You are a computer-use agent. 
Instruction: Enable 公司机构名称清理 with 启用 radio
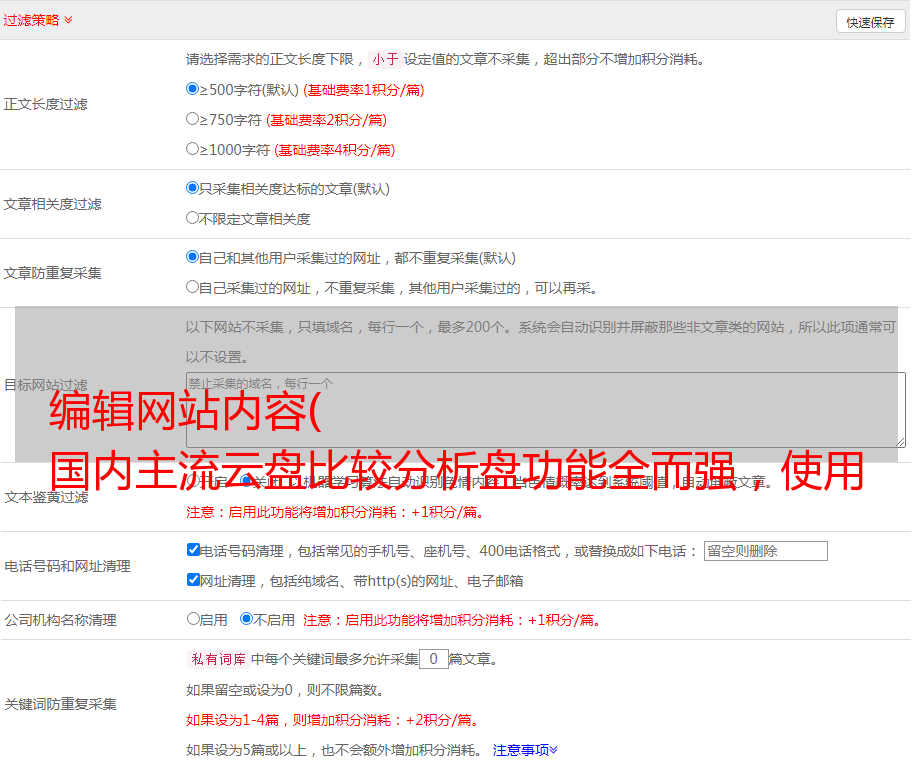tap(193, 619)
